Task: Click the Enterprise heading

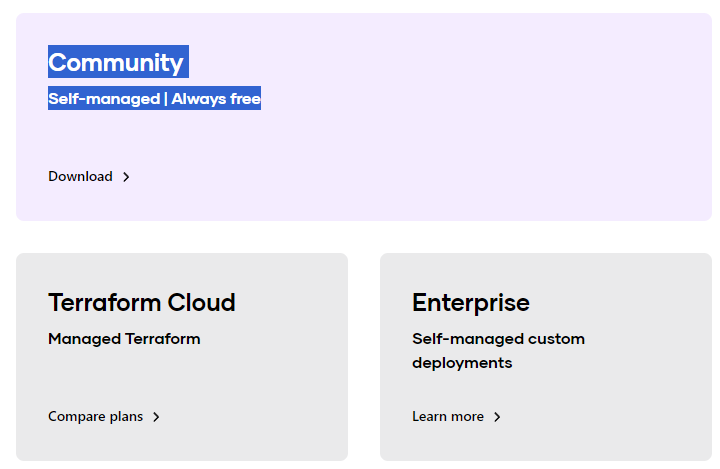Action: point(471,303)
